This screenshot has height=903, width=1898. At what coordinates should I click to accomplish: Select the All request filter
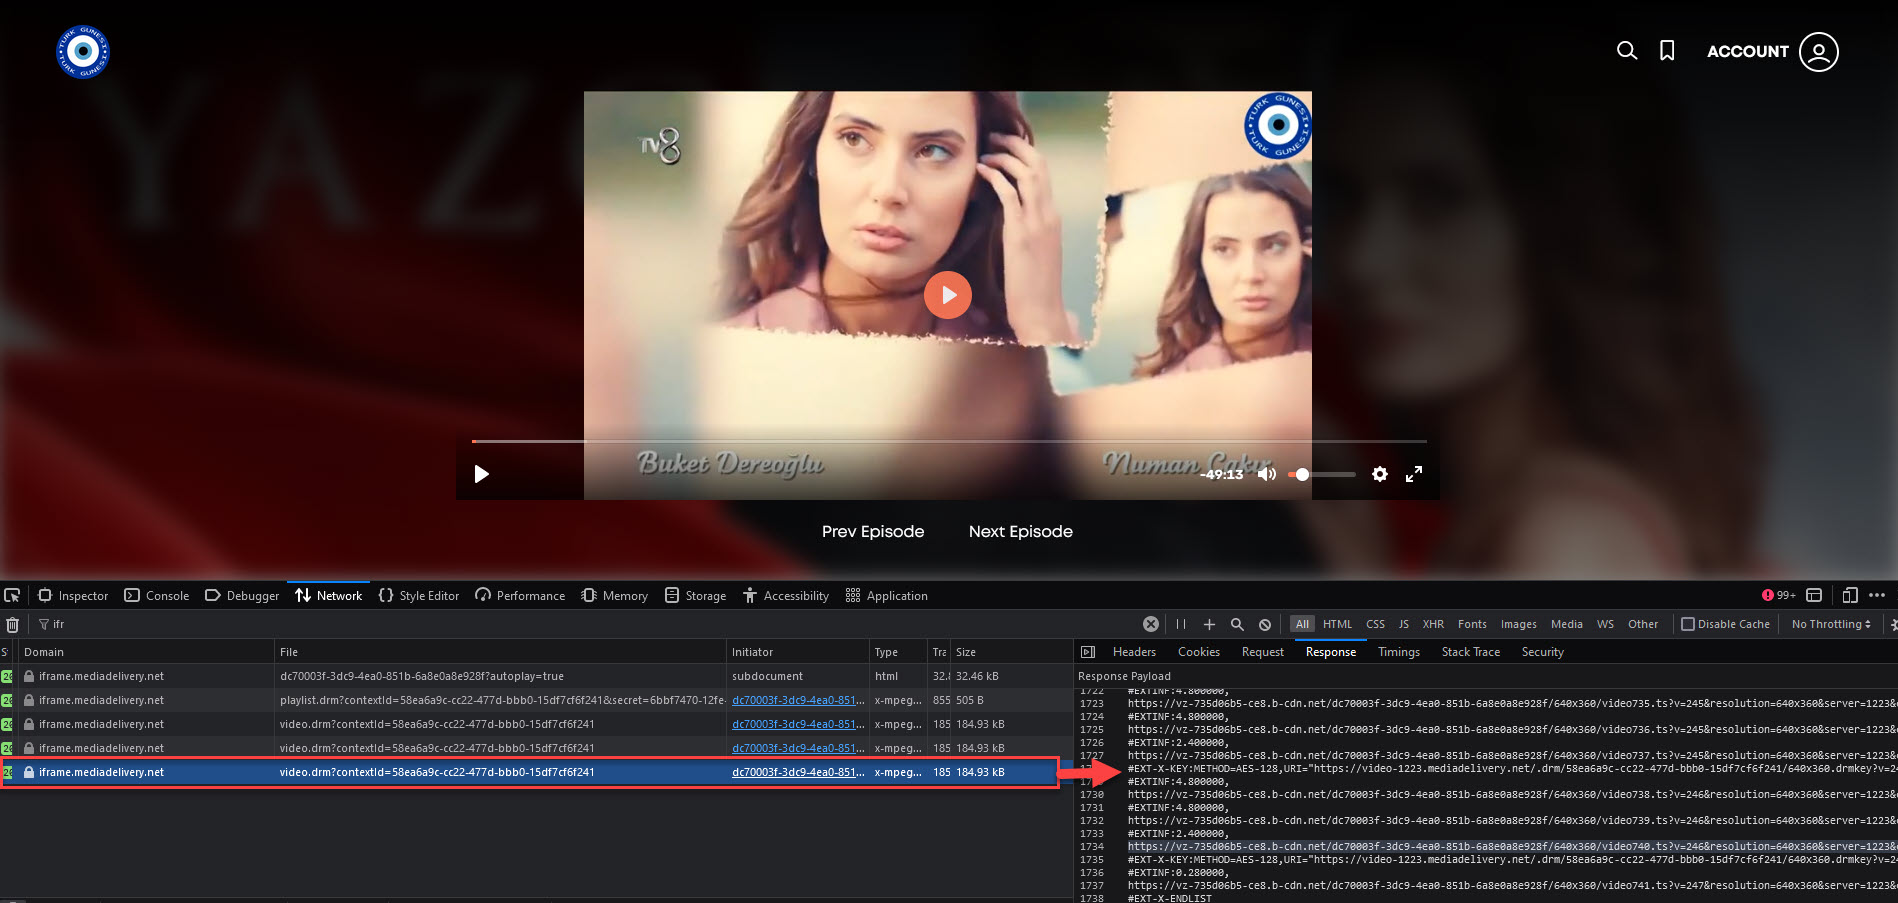[x=1302, y=624]
